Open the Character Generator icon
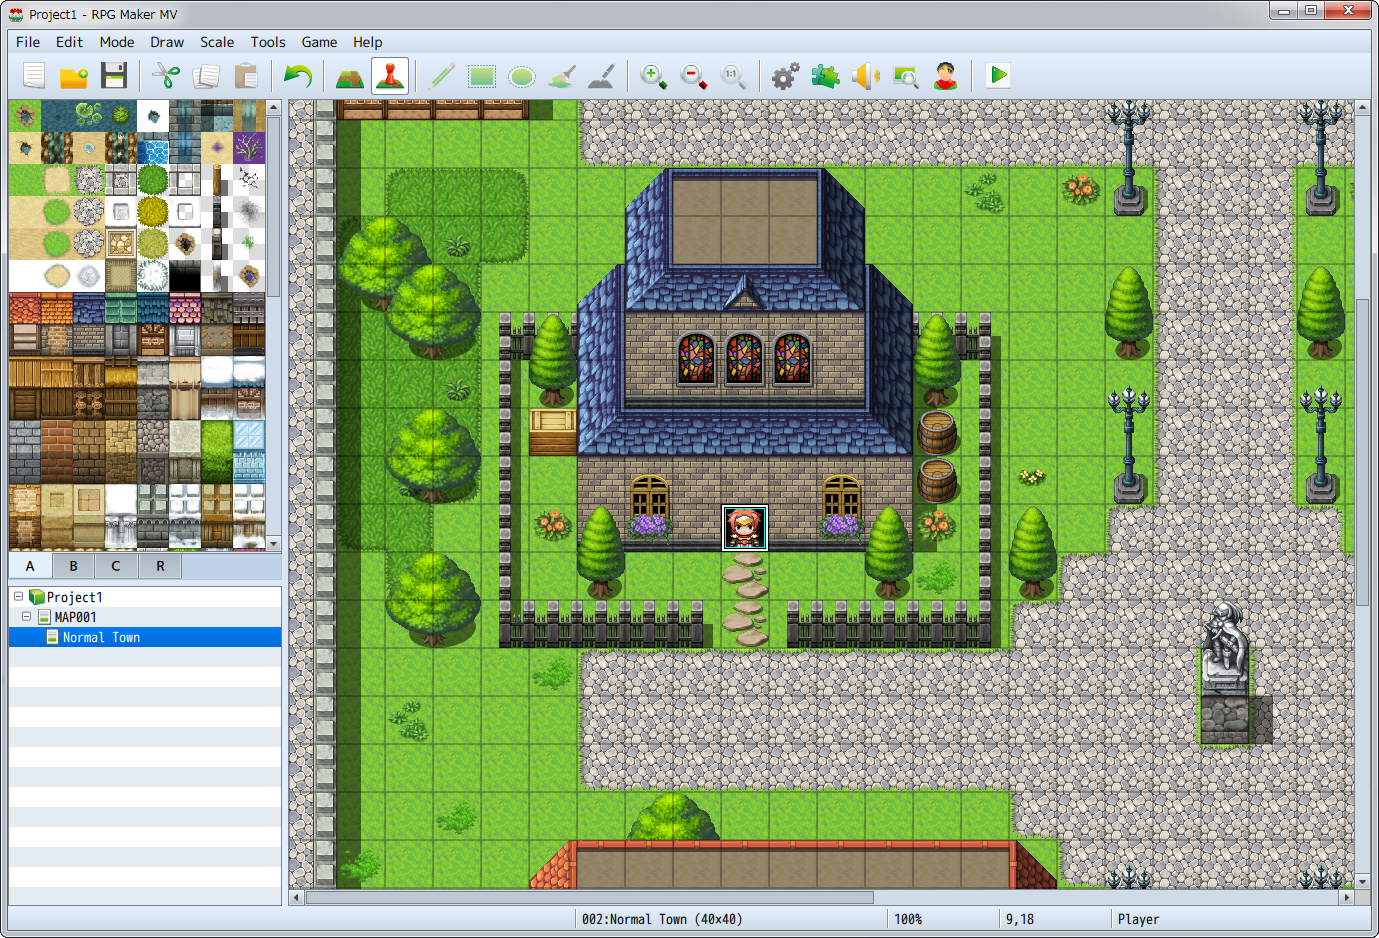The height and width of the screenshot is (938, 1379). pos(946,76)
